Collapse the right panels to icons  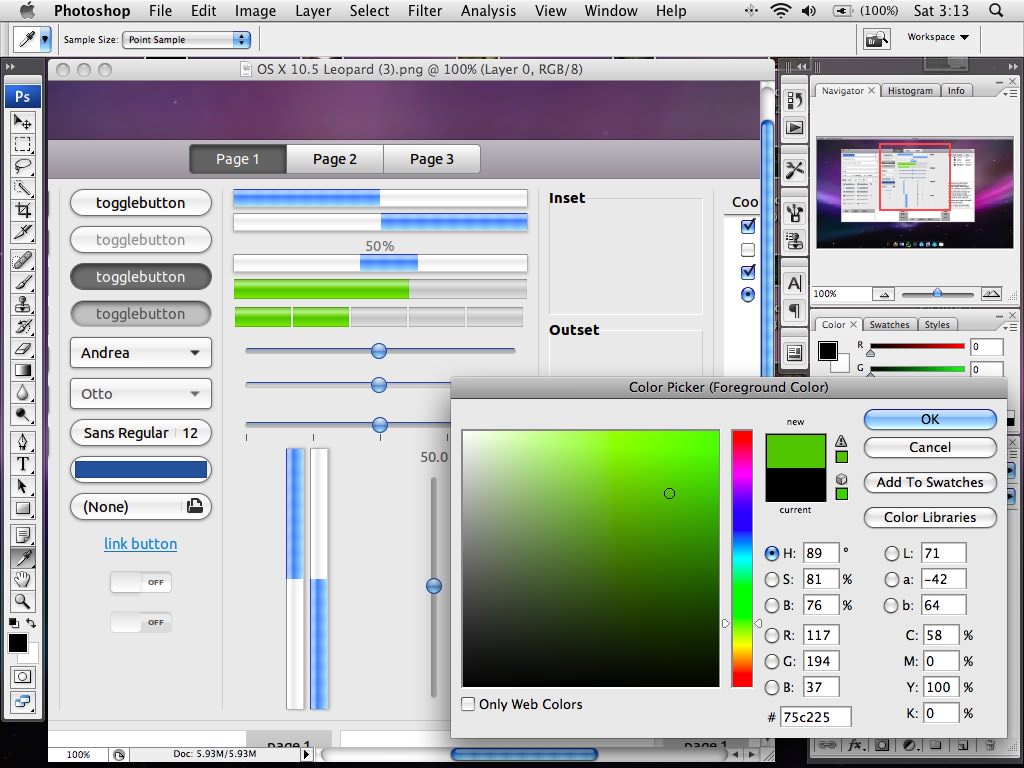(1012, 66)
